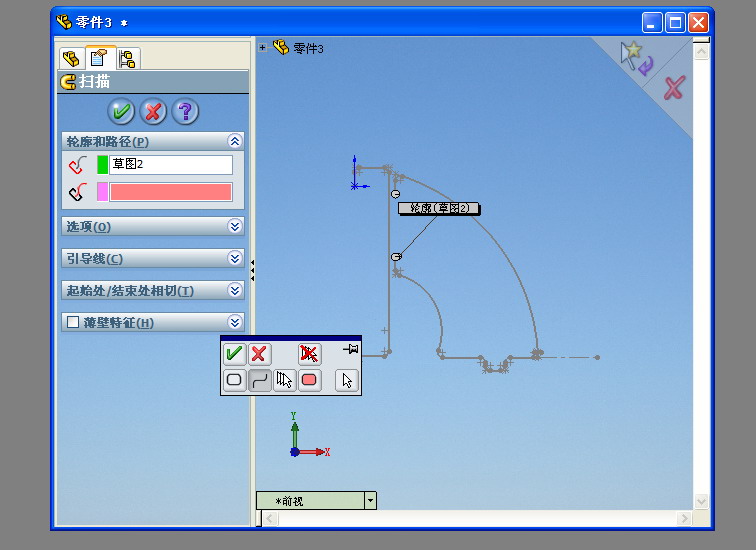The image size is (756, 550).
Task: Choose the standard pointer selection tool
Action: 347,380
